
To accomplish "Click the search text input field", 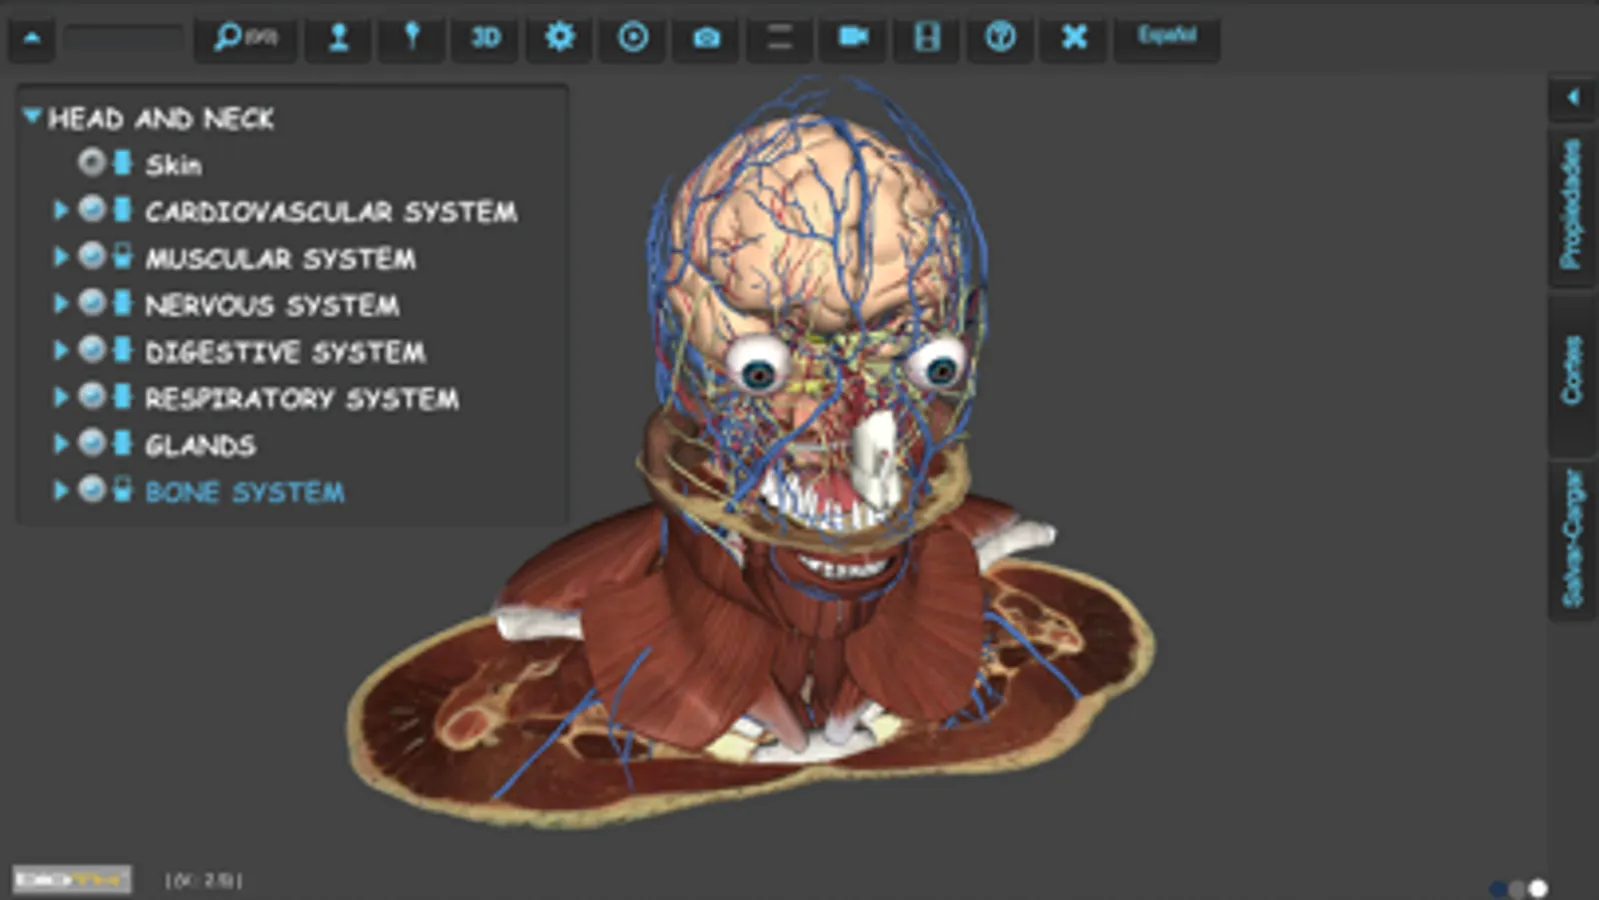I will (x=122, y=39).
